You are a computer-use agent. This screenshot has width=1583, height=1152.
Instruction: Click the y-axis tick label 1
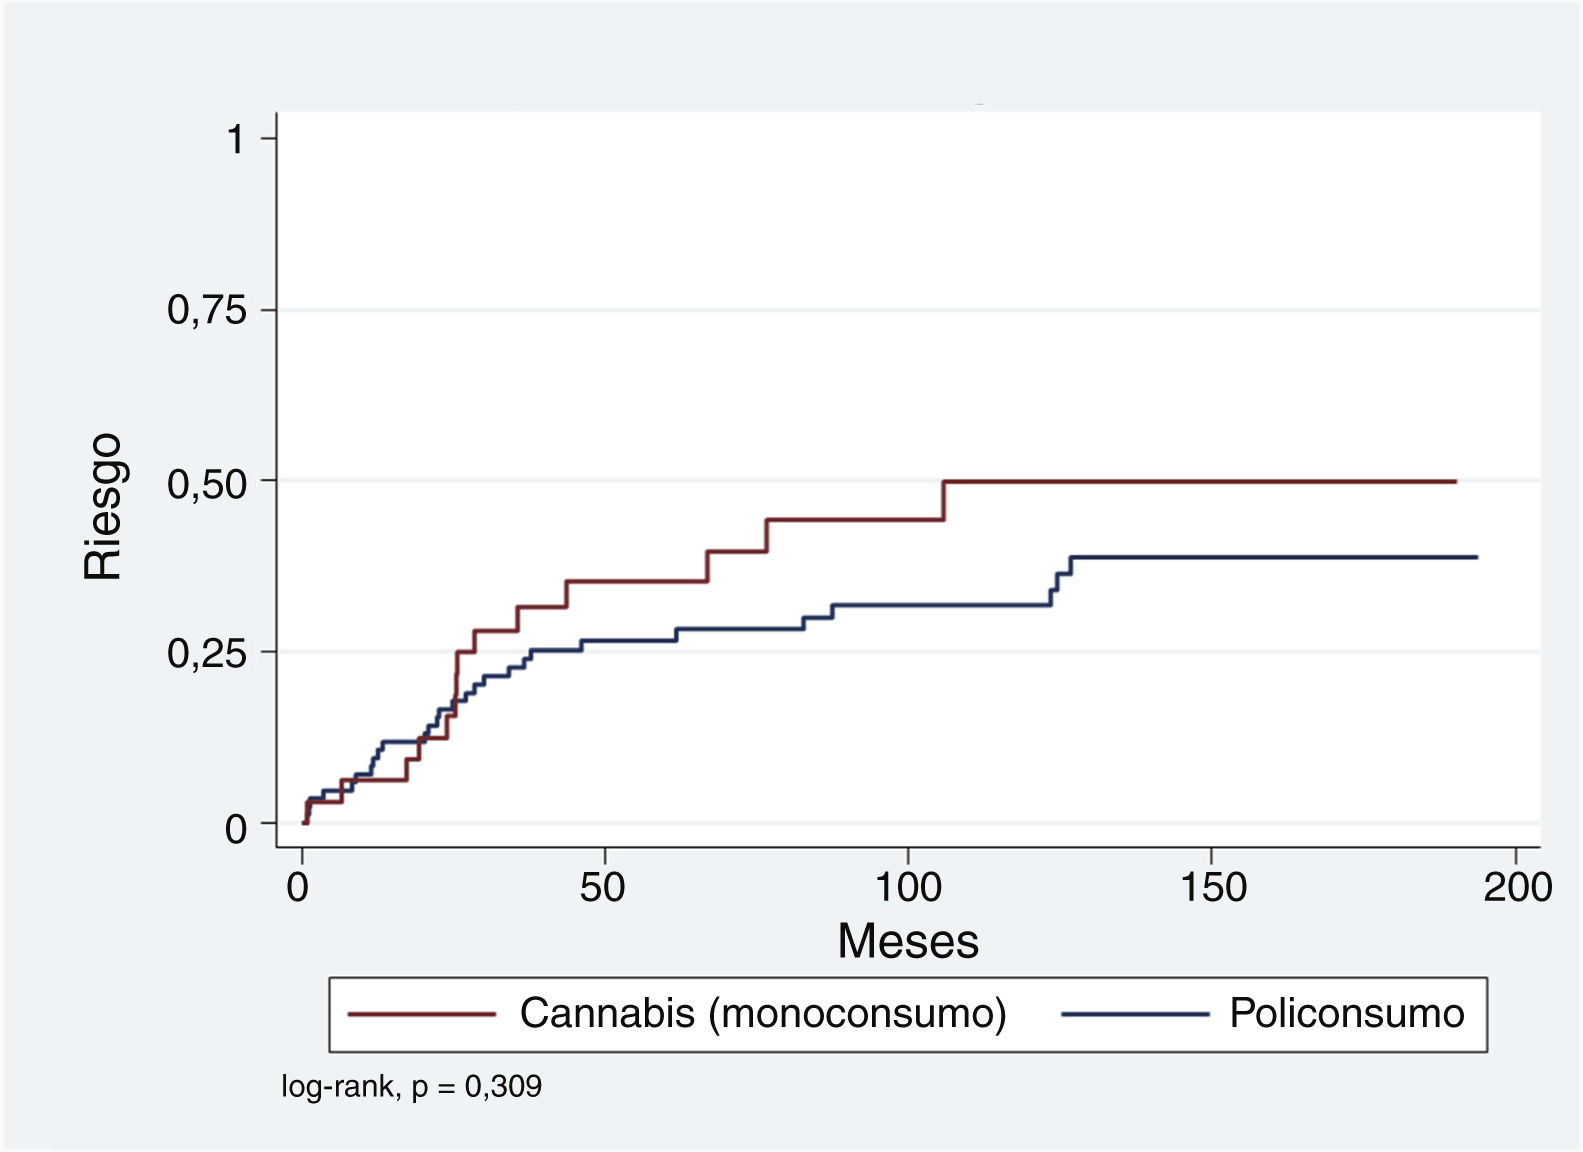[235, 139]
